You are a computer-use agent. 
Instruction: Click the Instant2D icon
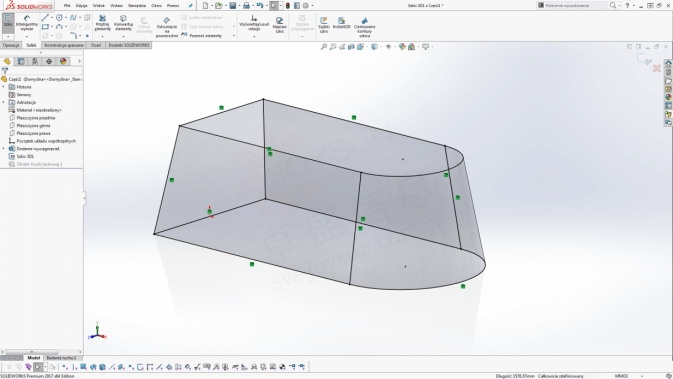coord(342,23)
